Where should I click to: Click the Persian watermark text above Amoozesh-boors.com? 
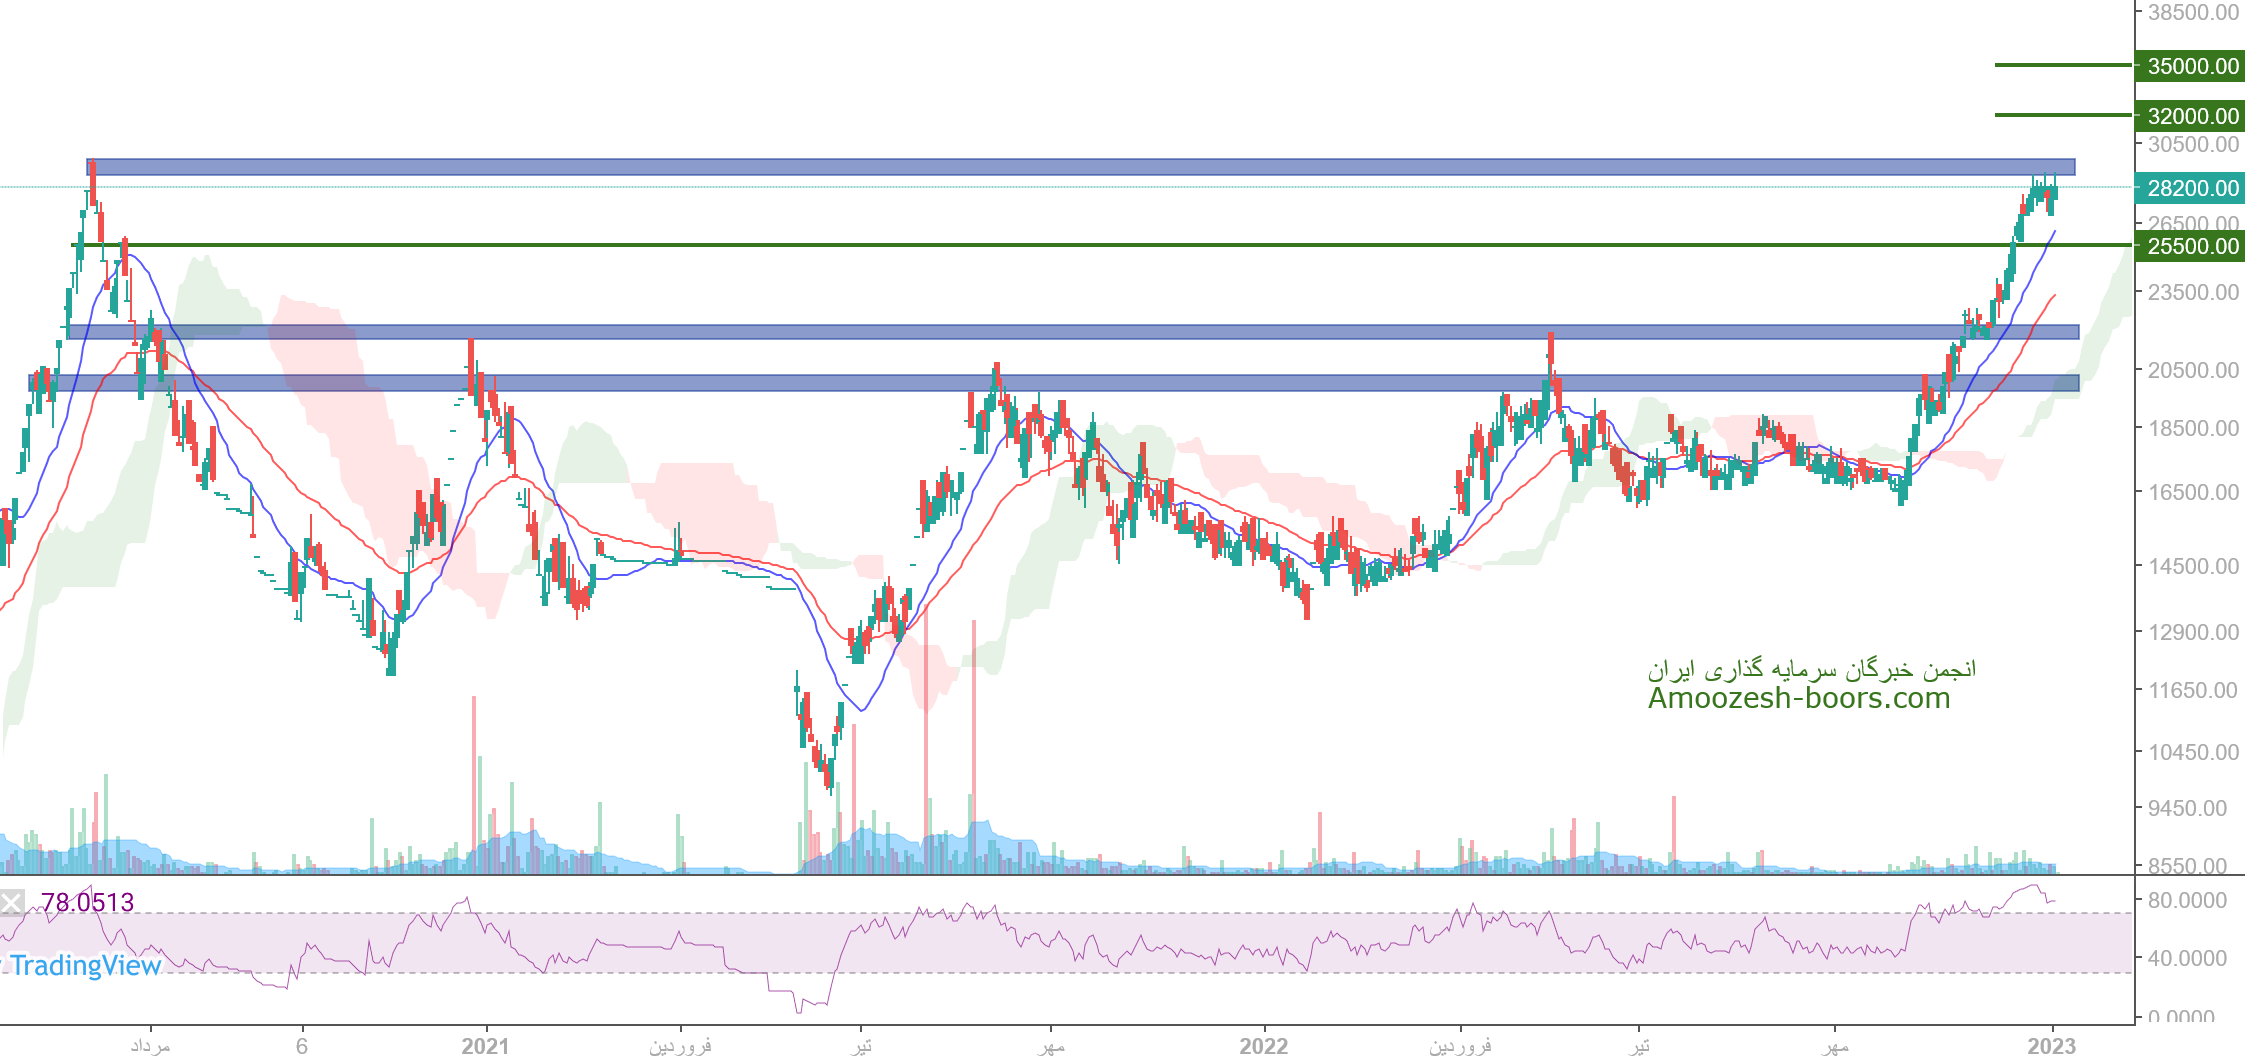tap(1811, 669)
